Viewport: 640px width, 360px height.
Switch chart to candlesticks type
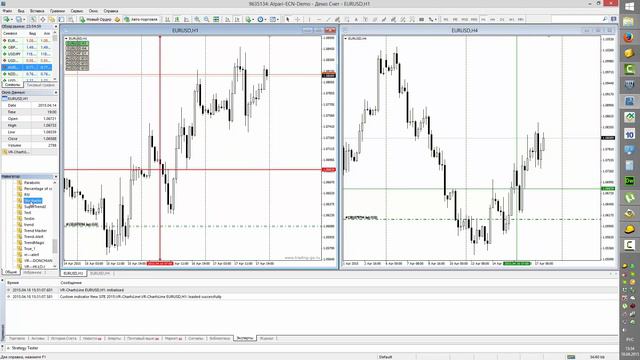click(177, 19)
